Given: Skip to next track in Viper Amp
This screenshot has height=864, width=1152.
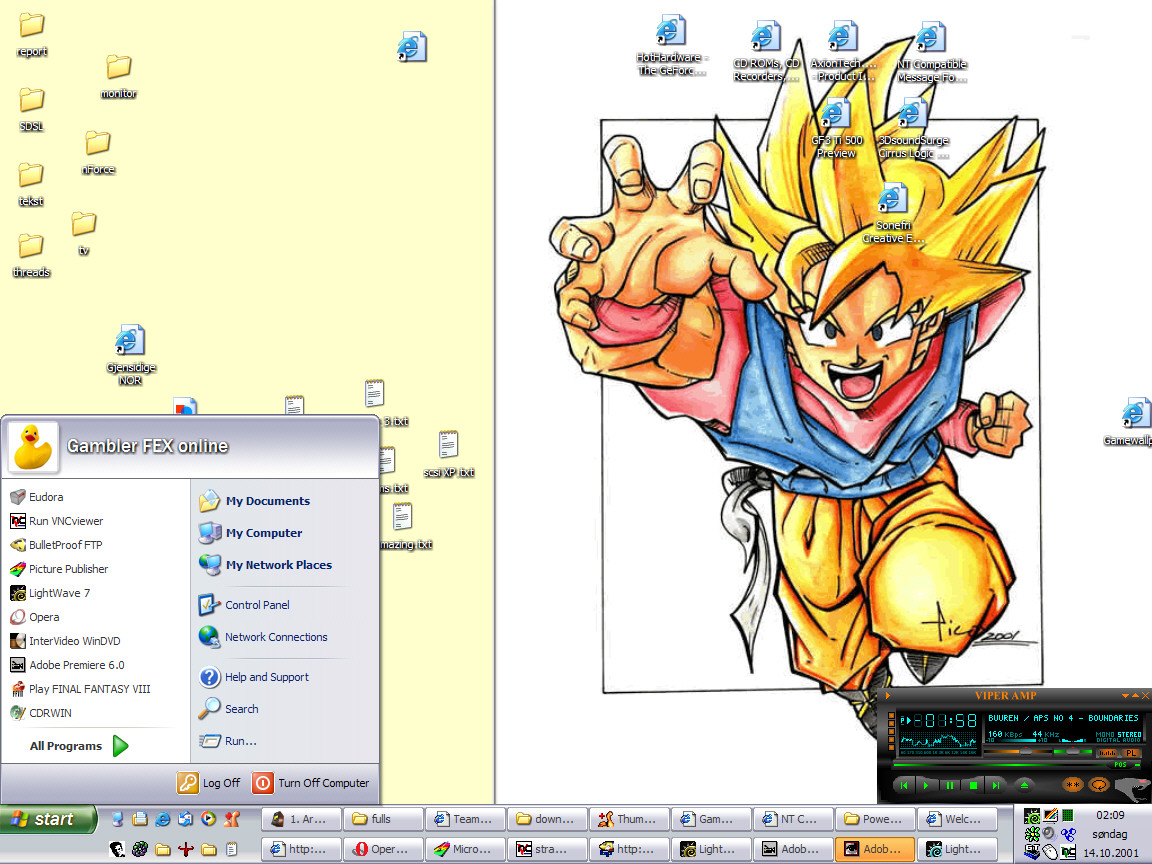Looking at the screenshot, I should [x=996, y=785].
